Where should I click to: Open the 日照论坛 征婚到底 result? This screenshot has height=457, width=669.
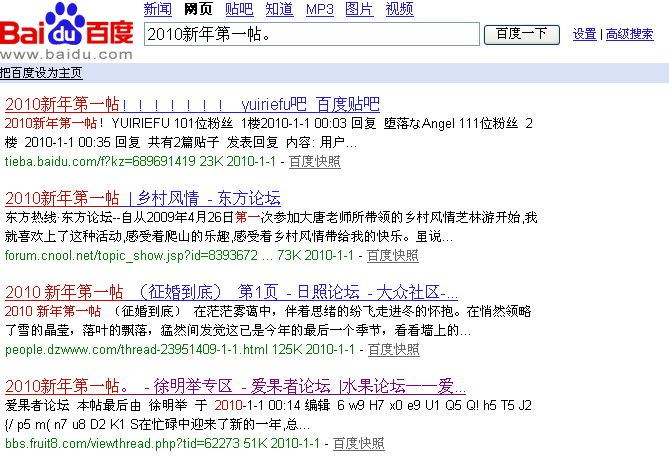click(231, 292)
